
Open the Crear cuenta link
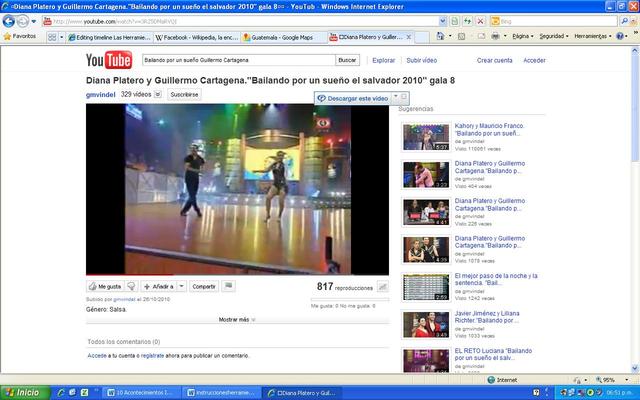494,60
